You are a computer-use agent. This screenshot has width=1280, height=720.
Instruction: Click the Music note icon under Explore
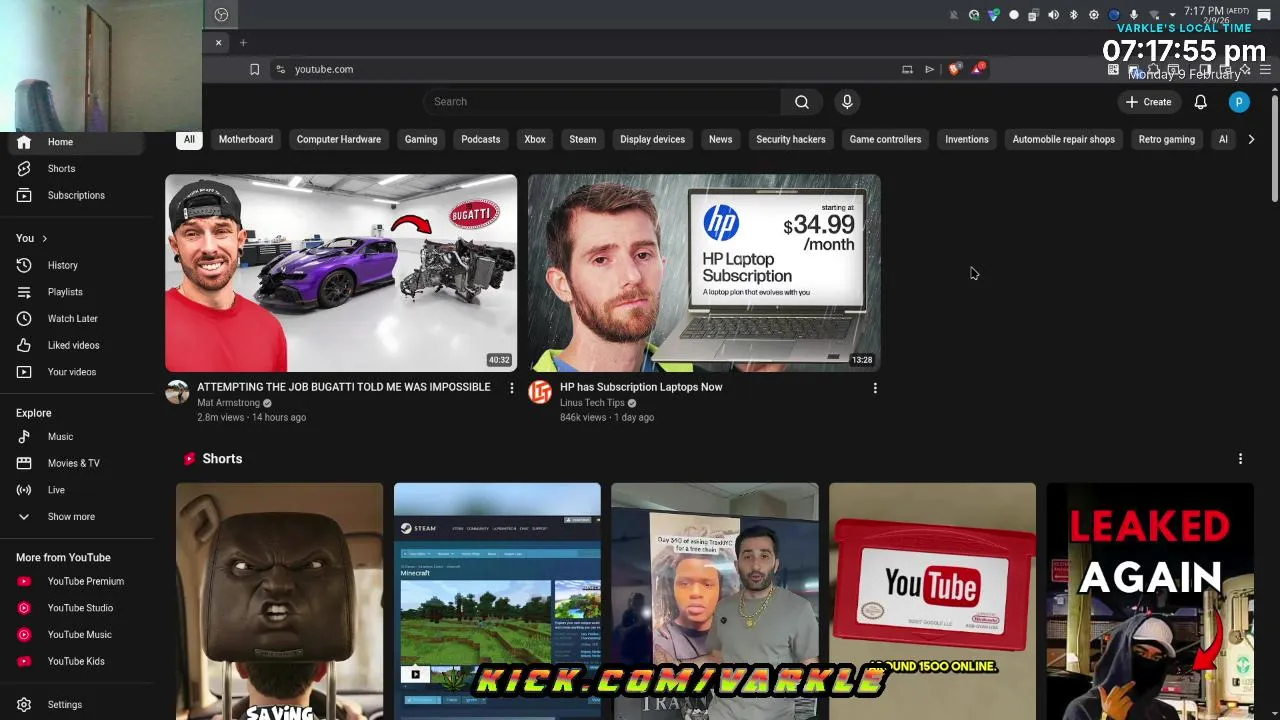[24, 436]
